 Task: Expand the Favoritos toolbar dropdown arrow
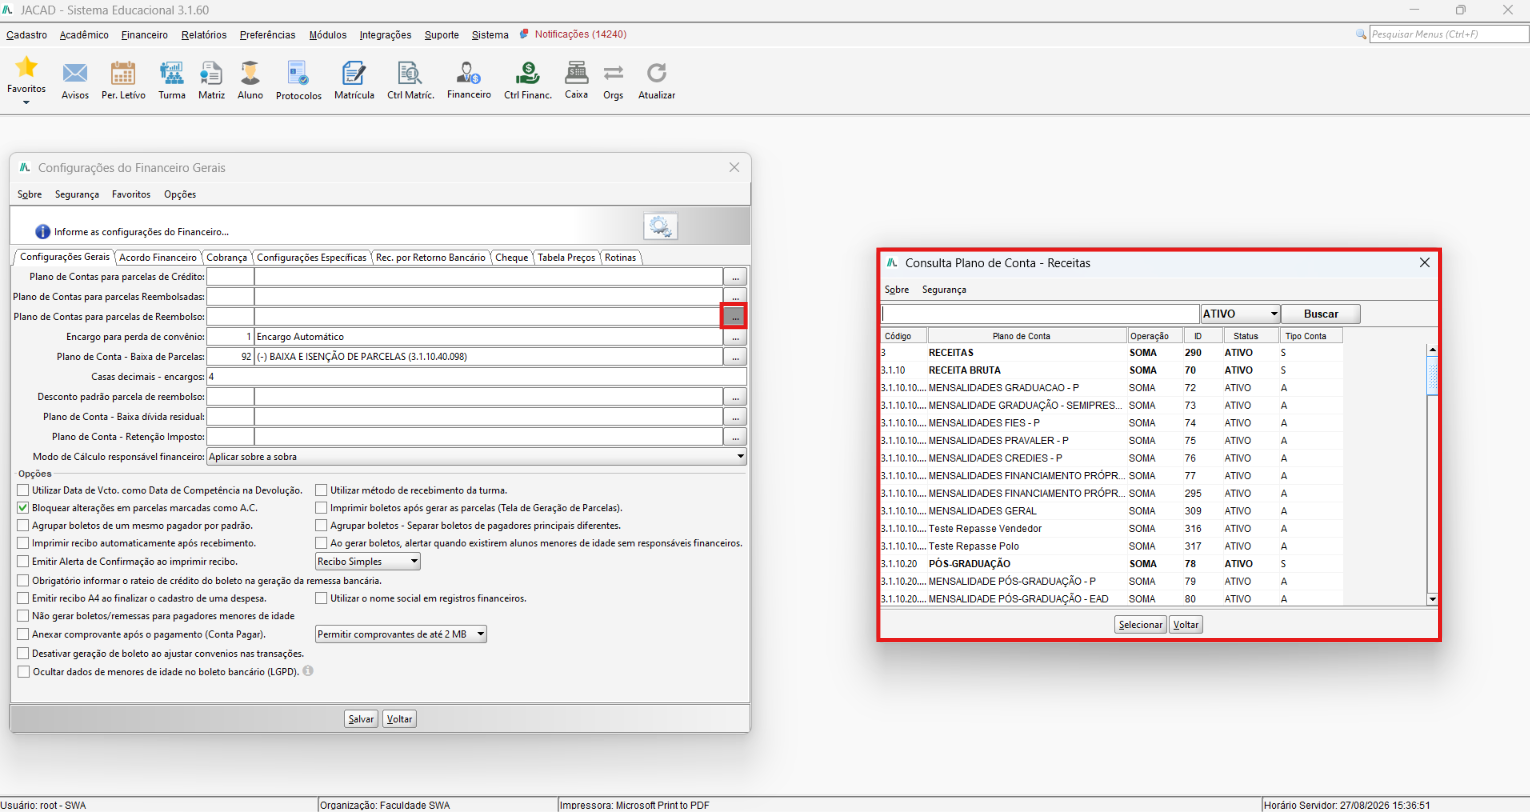tap(26, 101)
